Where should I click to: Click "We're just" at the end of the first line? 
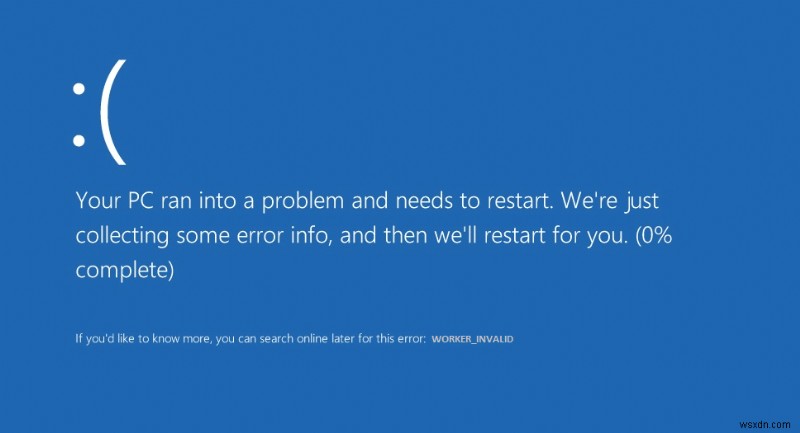610,202
